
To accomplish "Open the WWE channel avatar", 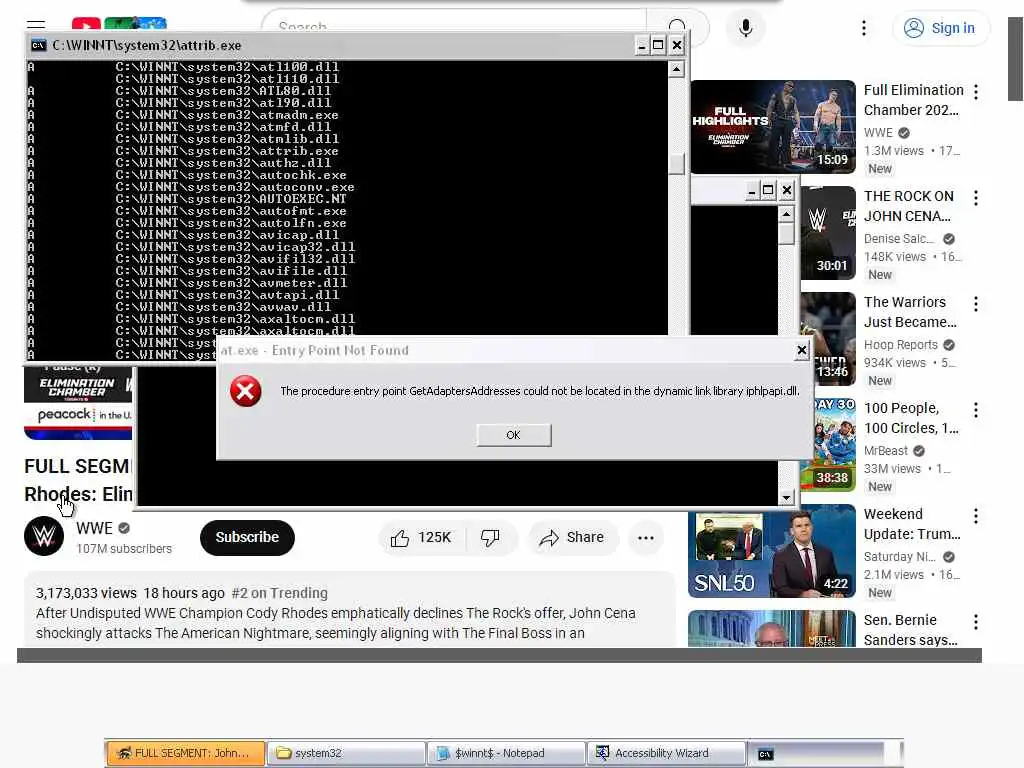I will pos(44,536).
